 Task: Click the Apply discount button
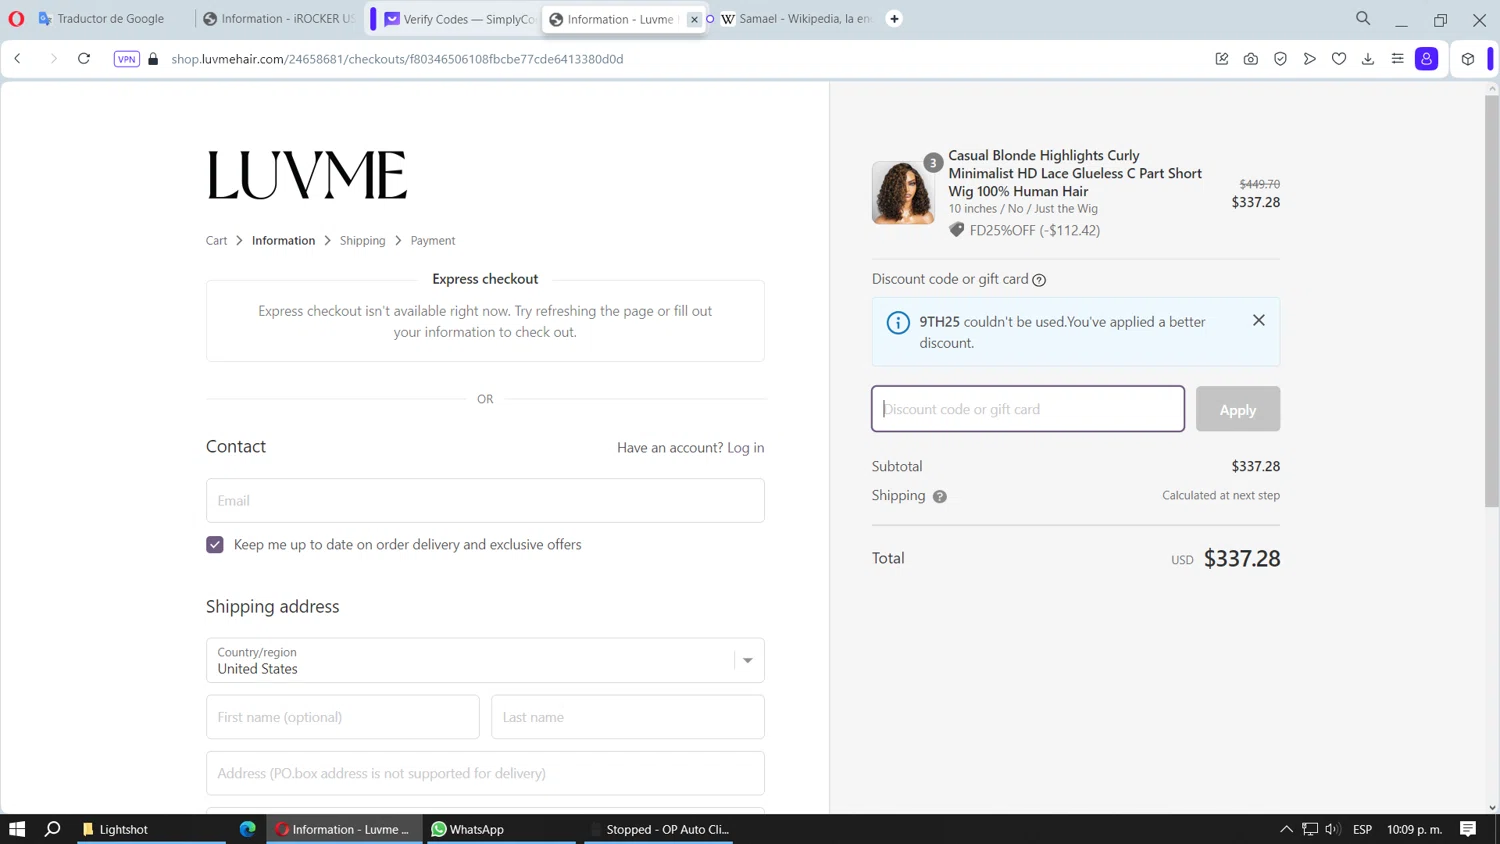click(x=1238, y=409)
